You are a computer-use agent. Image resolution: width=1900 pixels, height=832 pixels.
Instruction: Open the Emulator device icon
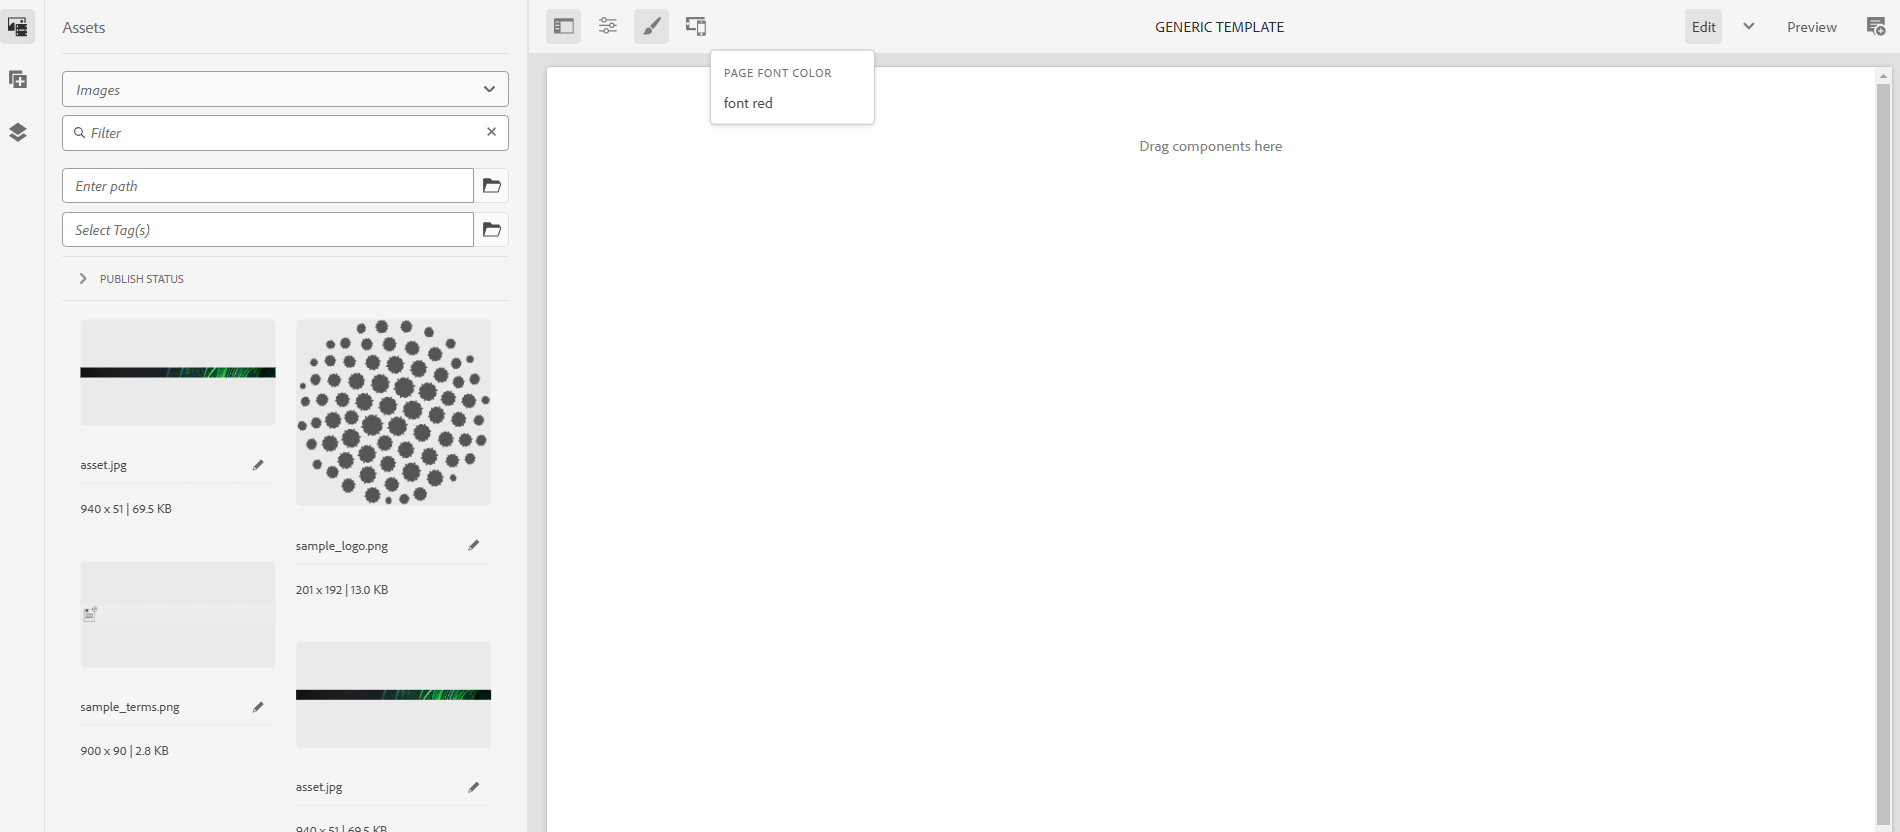pyautogui.click(x=696, y=27)
